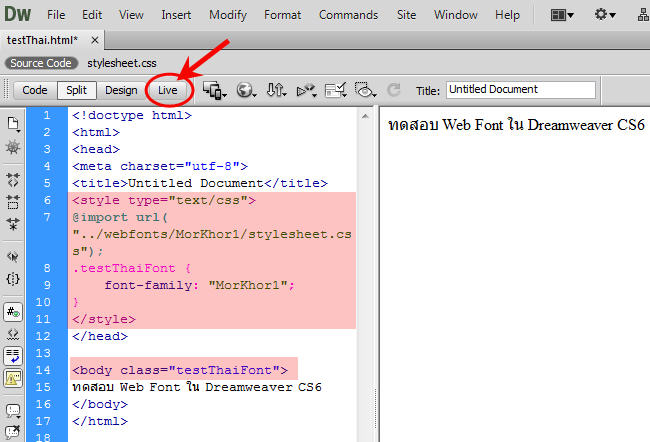Expand the workspace Layout dropdown in menu bar

pyautogui.click(x=562, y=15)
